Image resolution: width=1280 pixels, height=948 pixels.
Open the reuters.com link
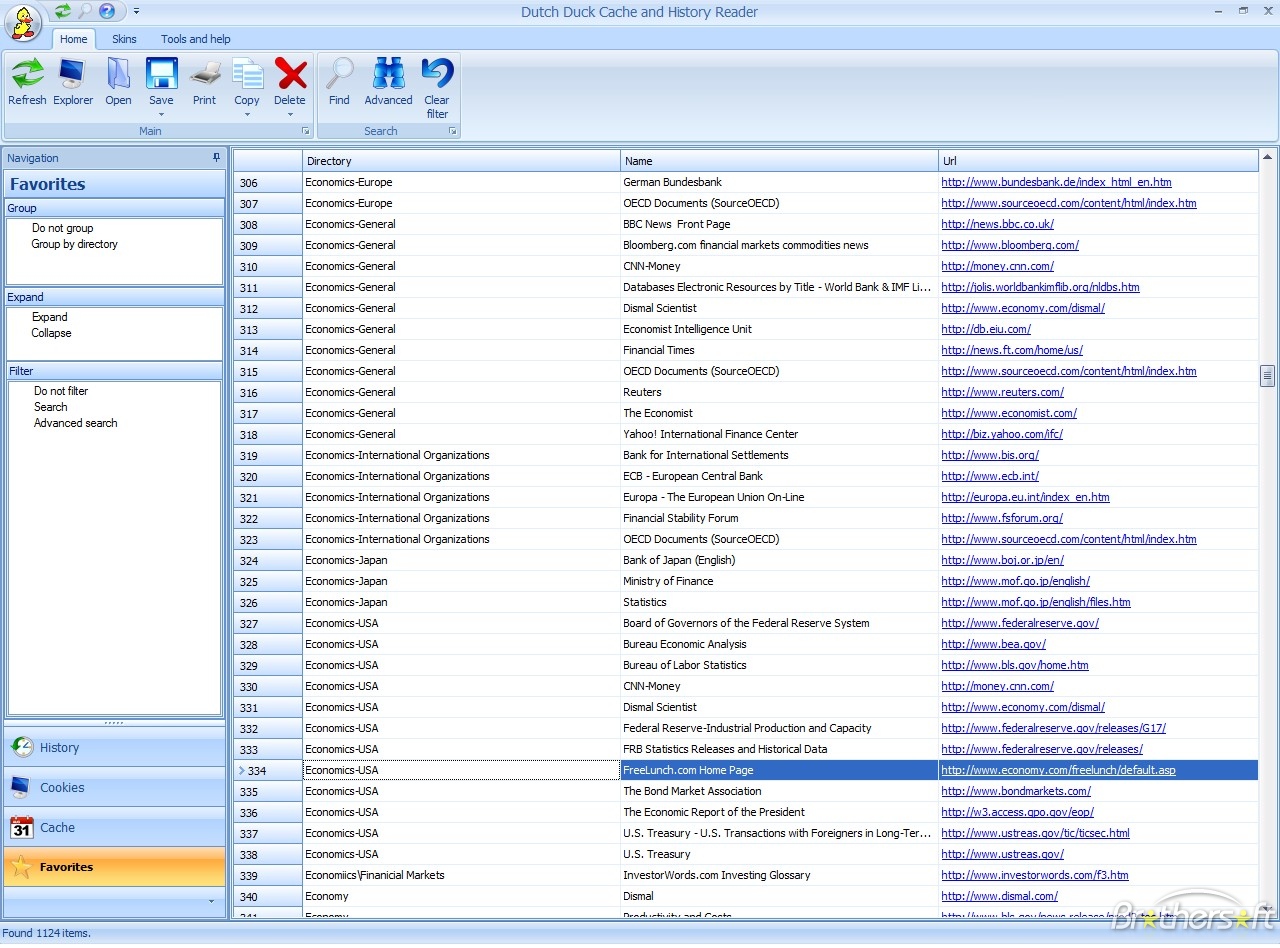point(1002,392)
